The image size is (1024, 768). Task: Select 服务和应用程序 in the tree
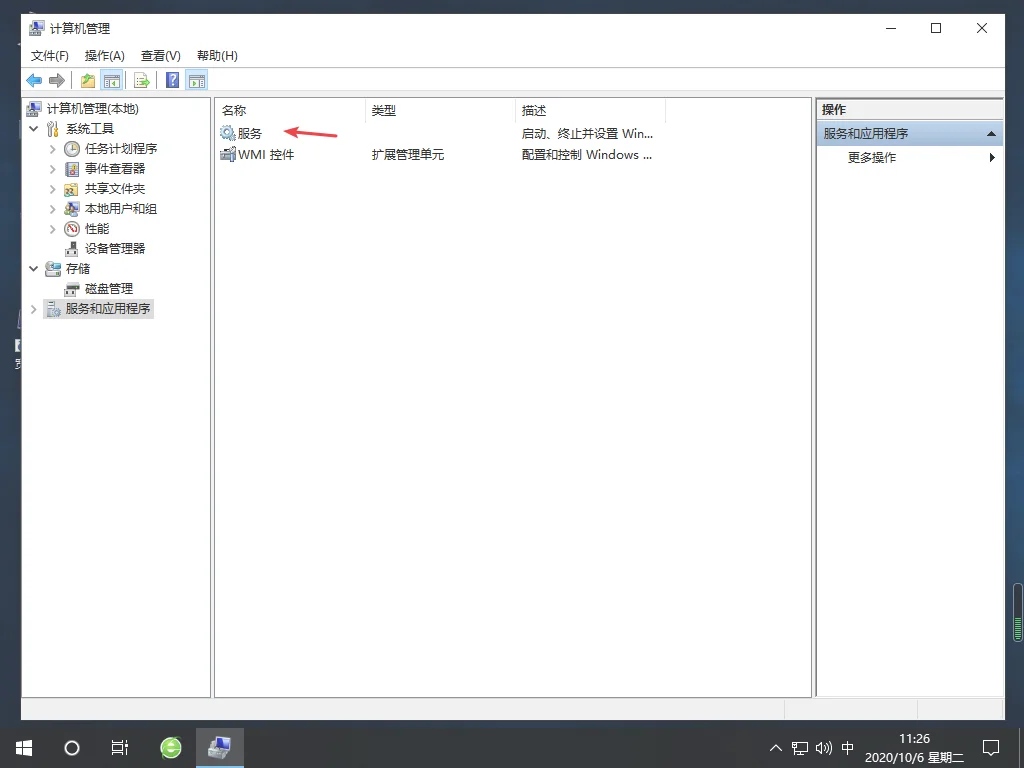pyautogui.click(x=108, y=309)
